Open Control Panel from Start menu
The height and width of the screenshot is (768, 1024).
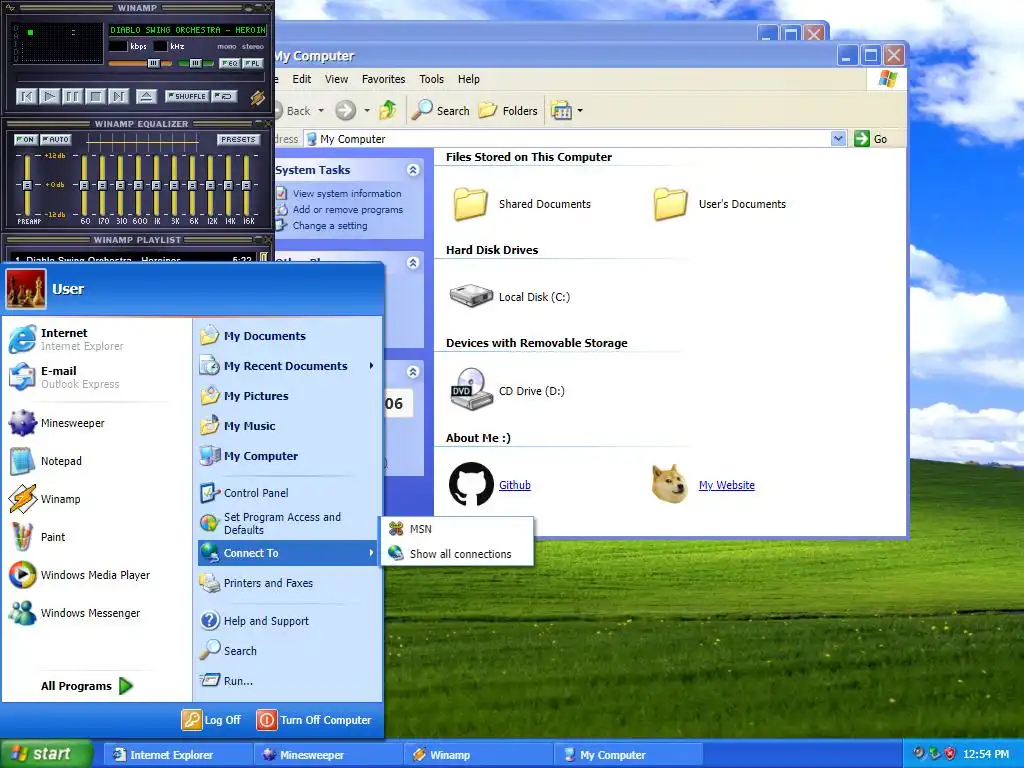289,493
